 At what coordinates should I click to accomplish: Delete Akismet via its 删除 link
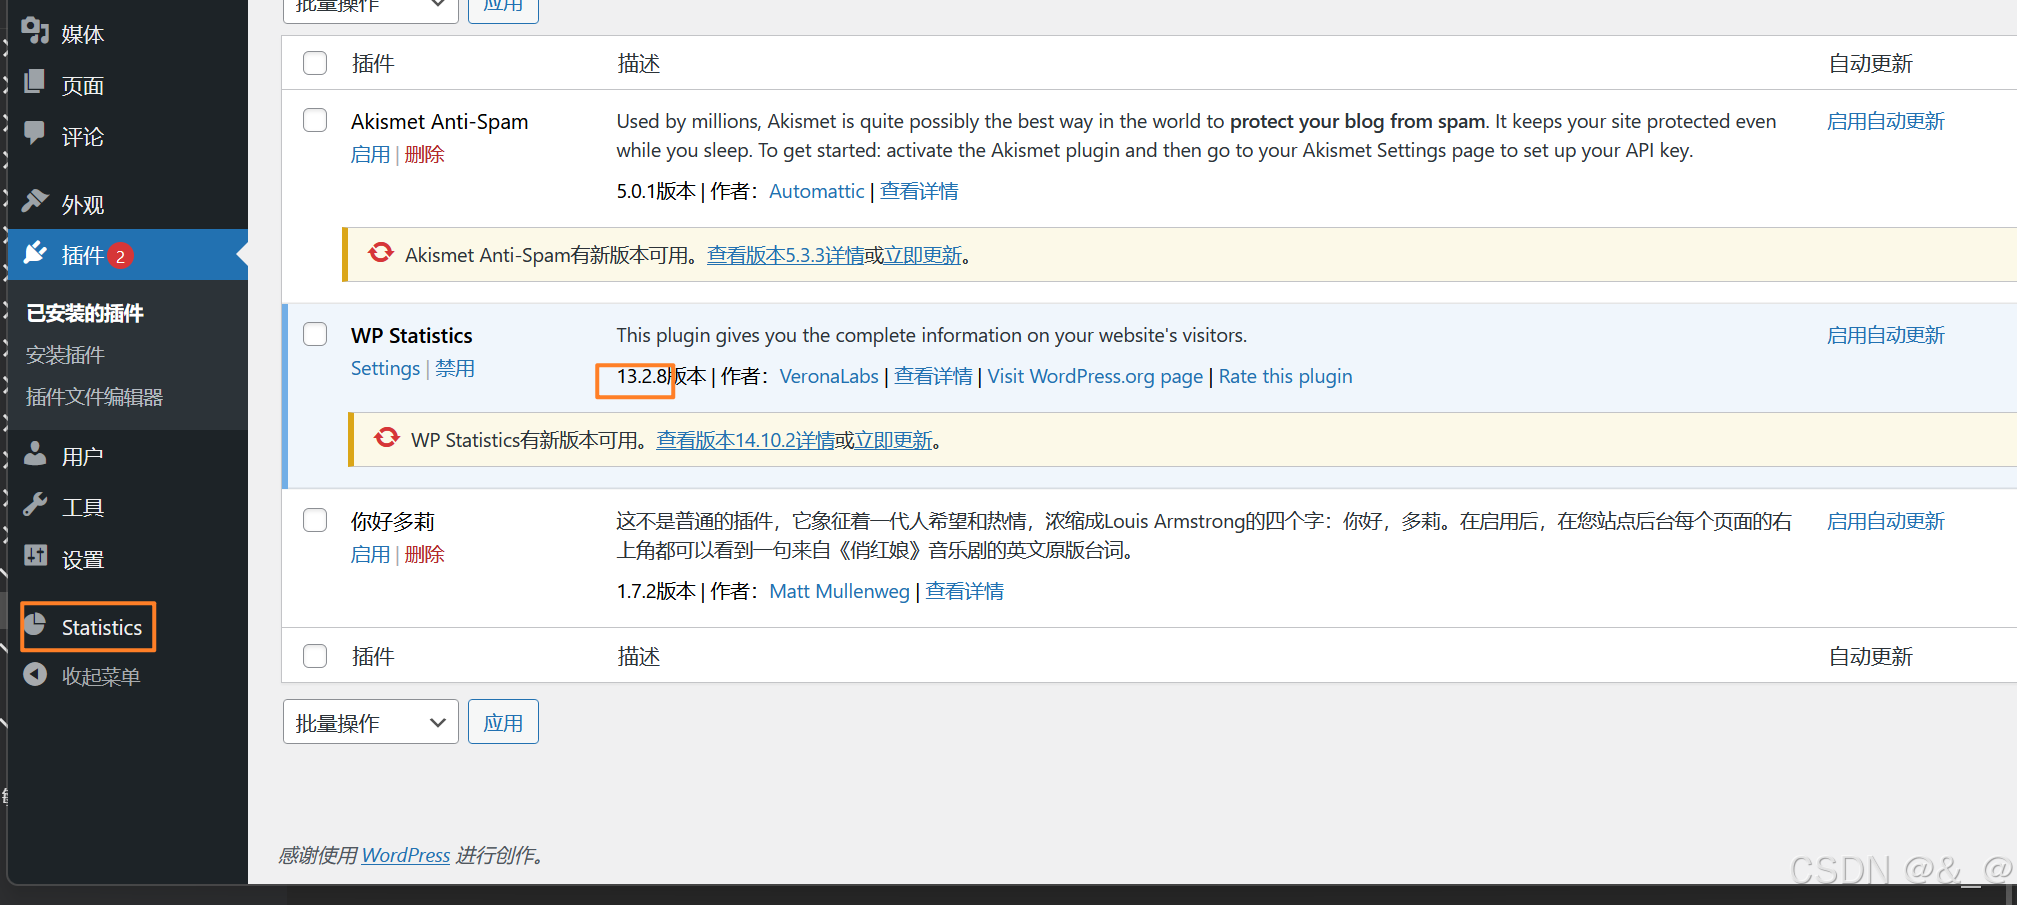click(x=425, y=155)
